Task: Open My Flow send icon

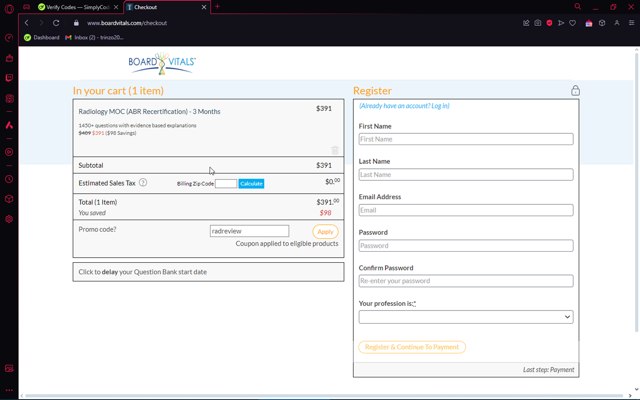Action: [x=561, y=23]
